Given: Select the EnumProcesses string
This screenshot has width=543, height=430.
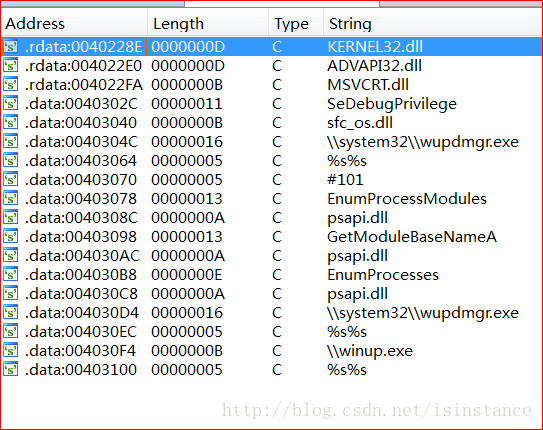Looking at the screenshot, I should (x=383, y=275).
